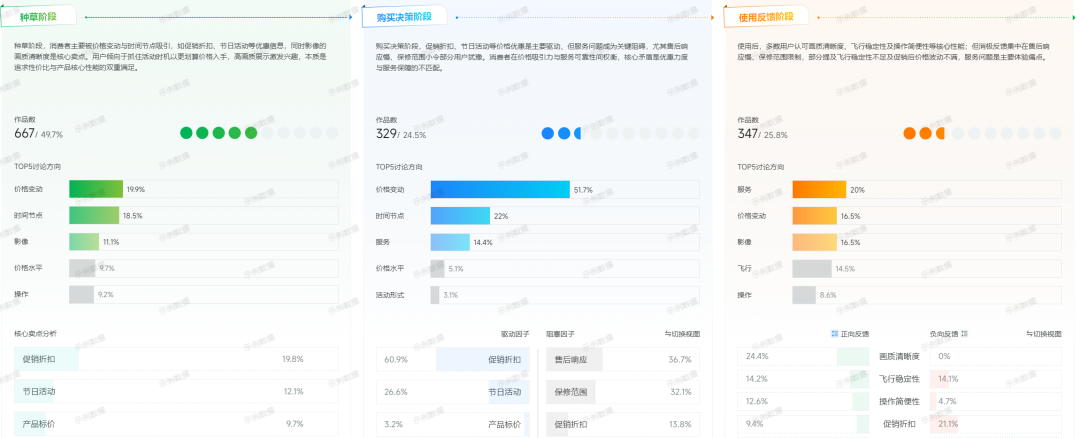Viewport: 1080px width, 438px height.
Task: Click the 画质清晰度 feedback label
Action: [x=899, y=356]
